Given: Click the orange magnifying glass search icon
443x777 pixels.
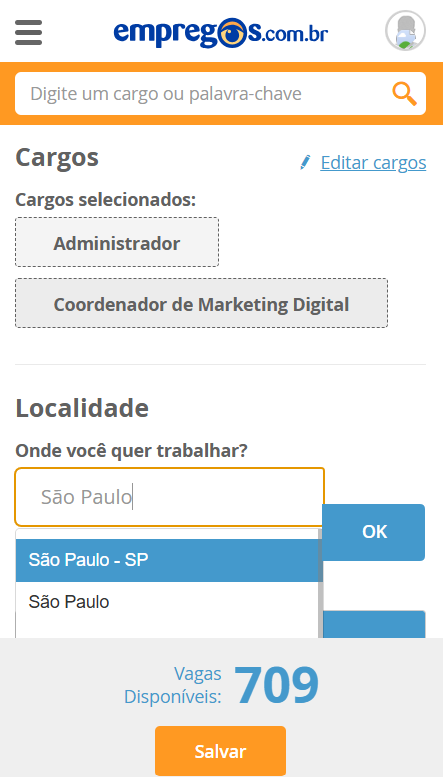Looking at the screenshot, I should (x=404, y=93).
